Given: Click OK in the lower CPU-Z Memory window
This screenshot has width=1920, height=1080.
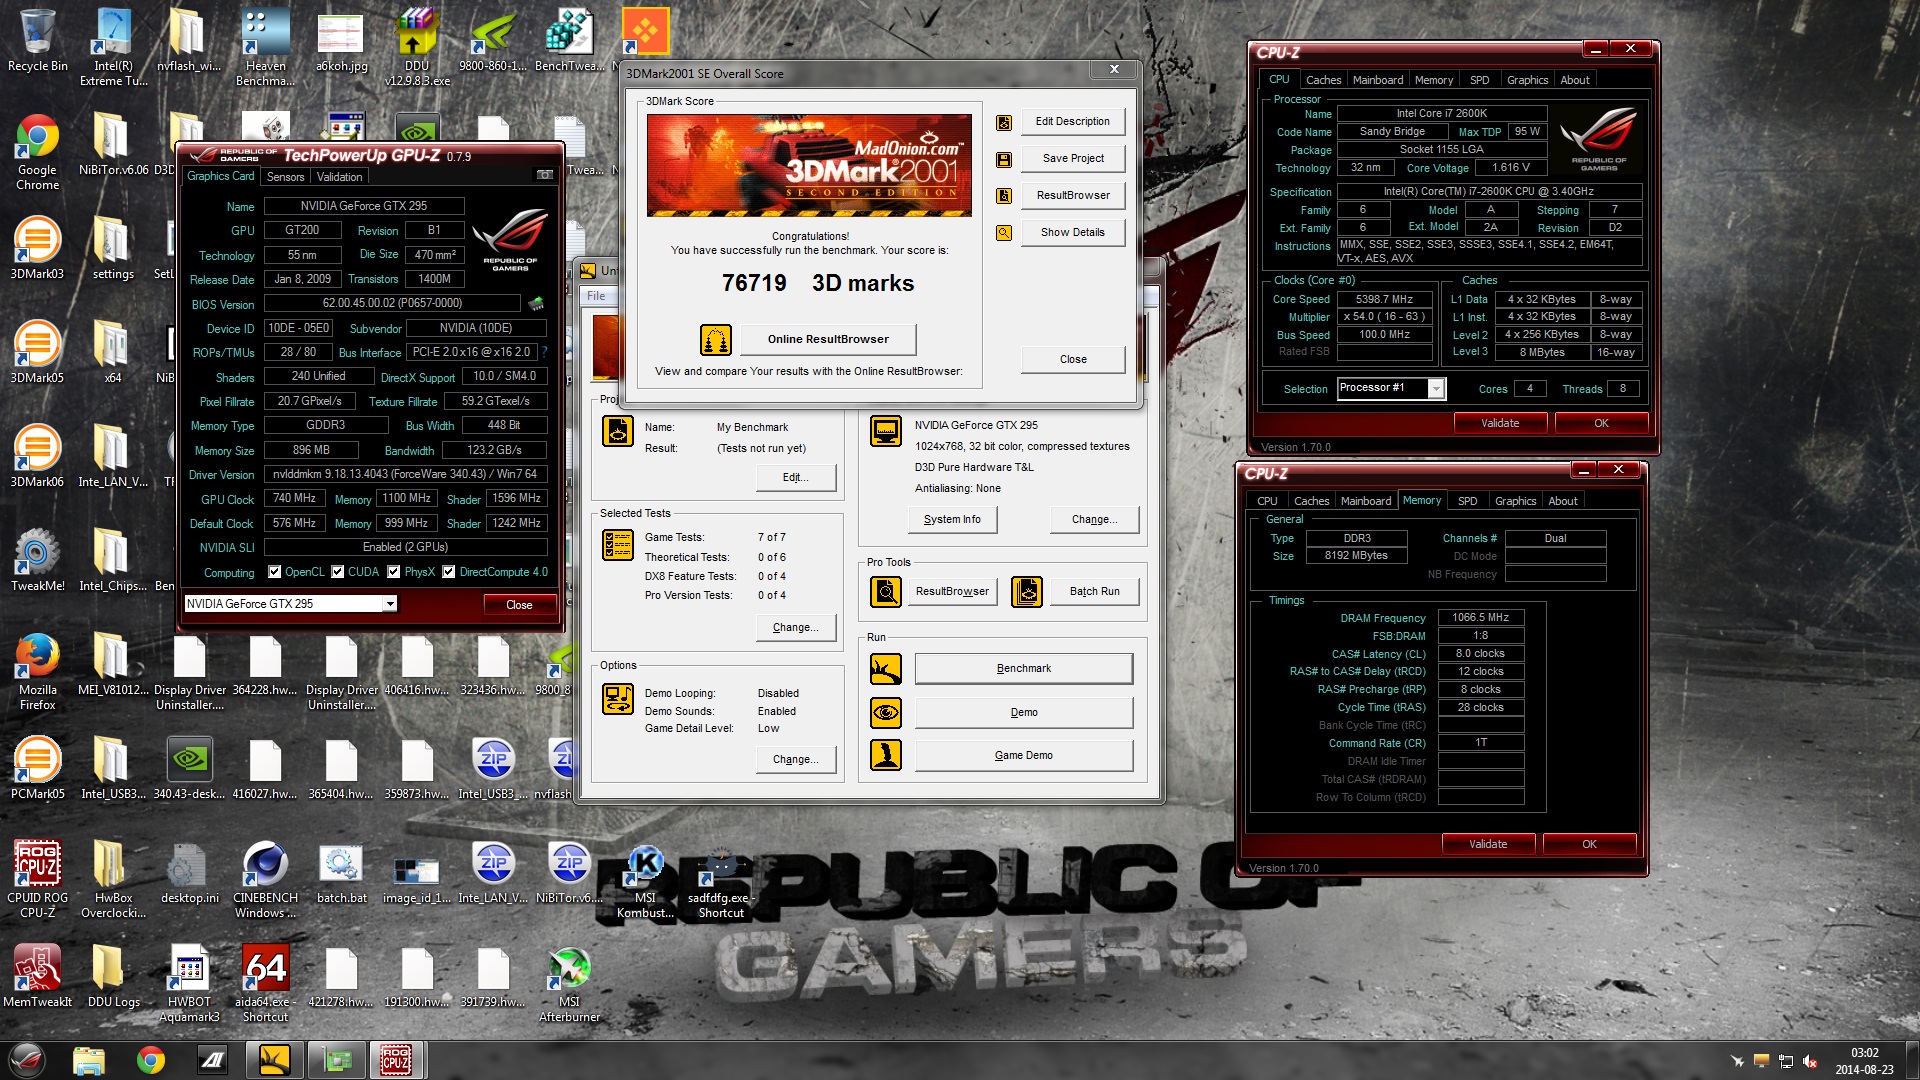Looking at the screenshot, I should pos(1589,844).
